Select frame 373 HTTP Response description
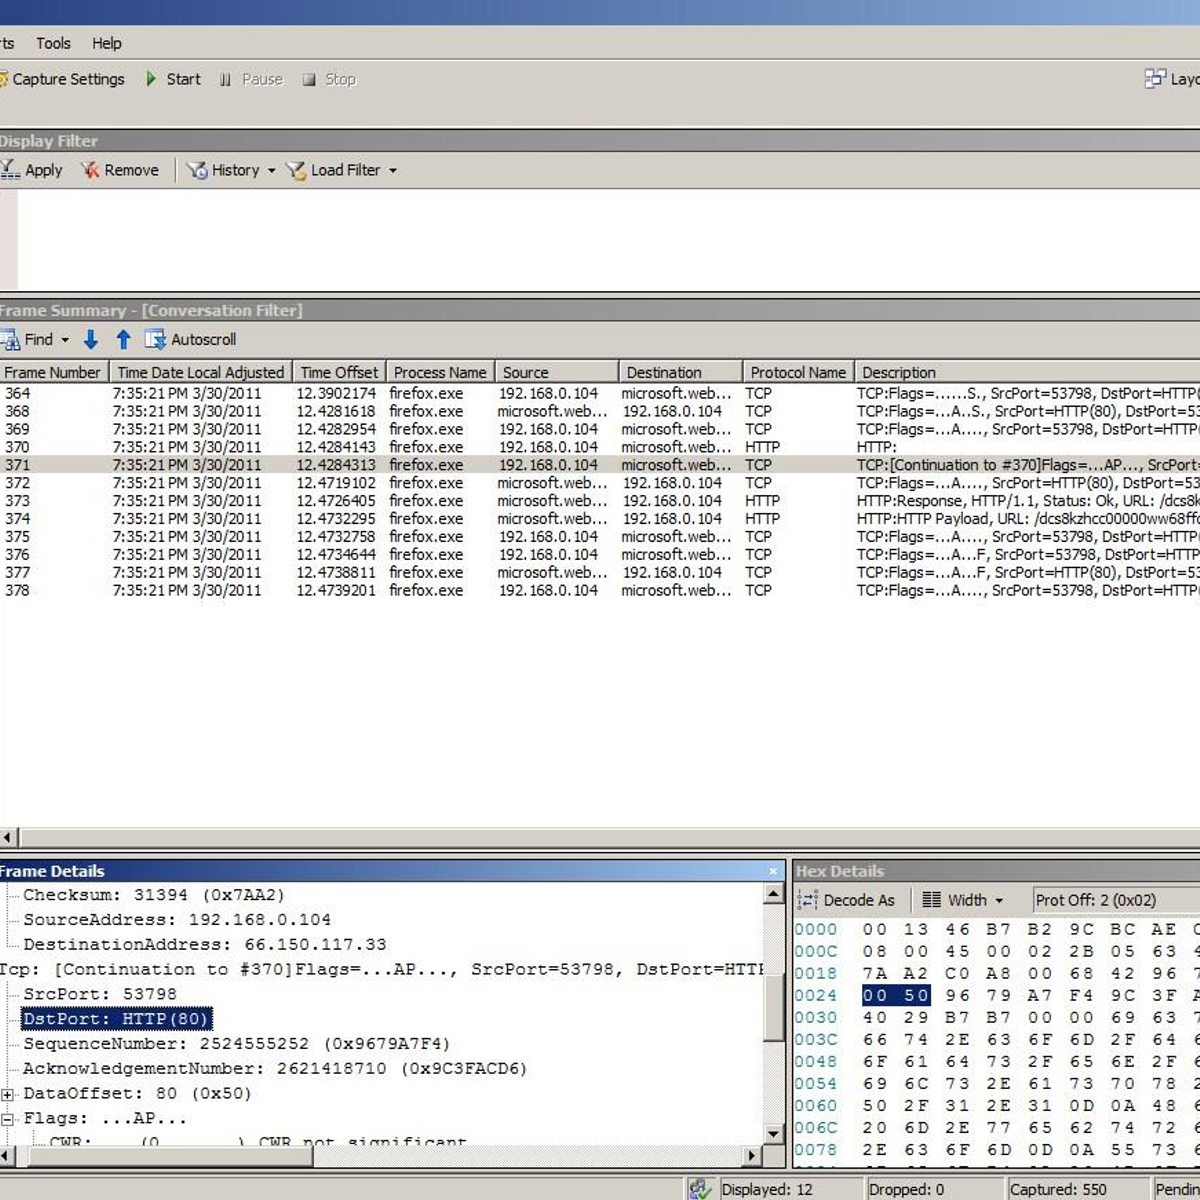Viewport: 1200px width, 1200px height. pos(1028,501)
